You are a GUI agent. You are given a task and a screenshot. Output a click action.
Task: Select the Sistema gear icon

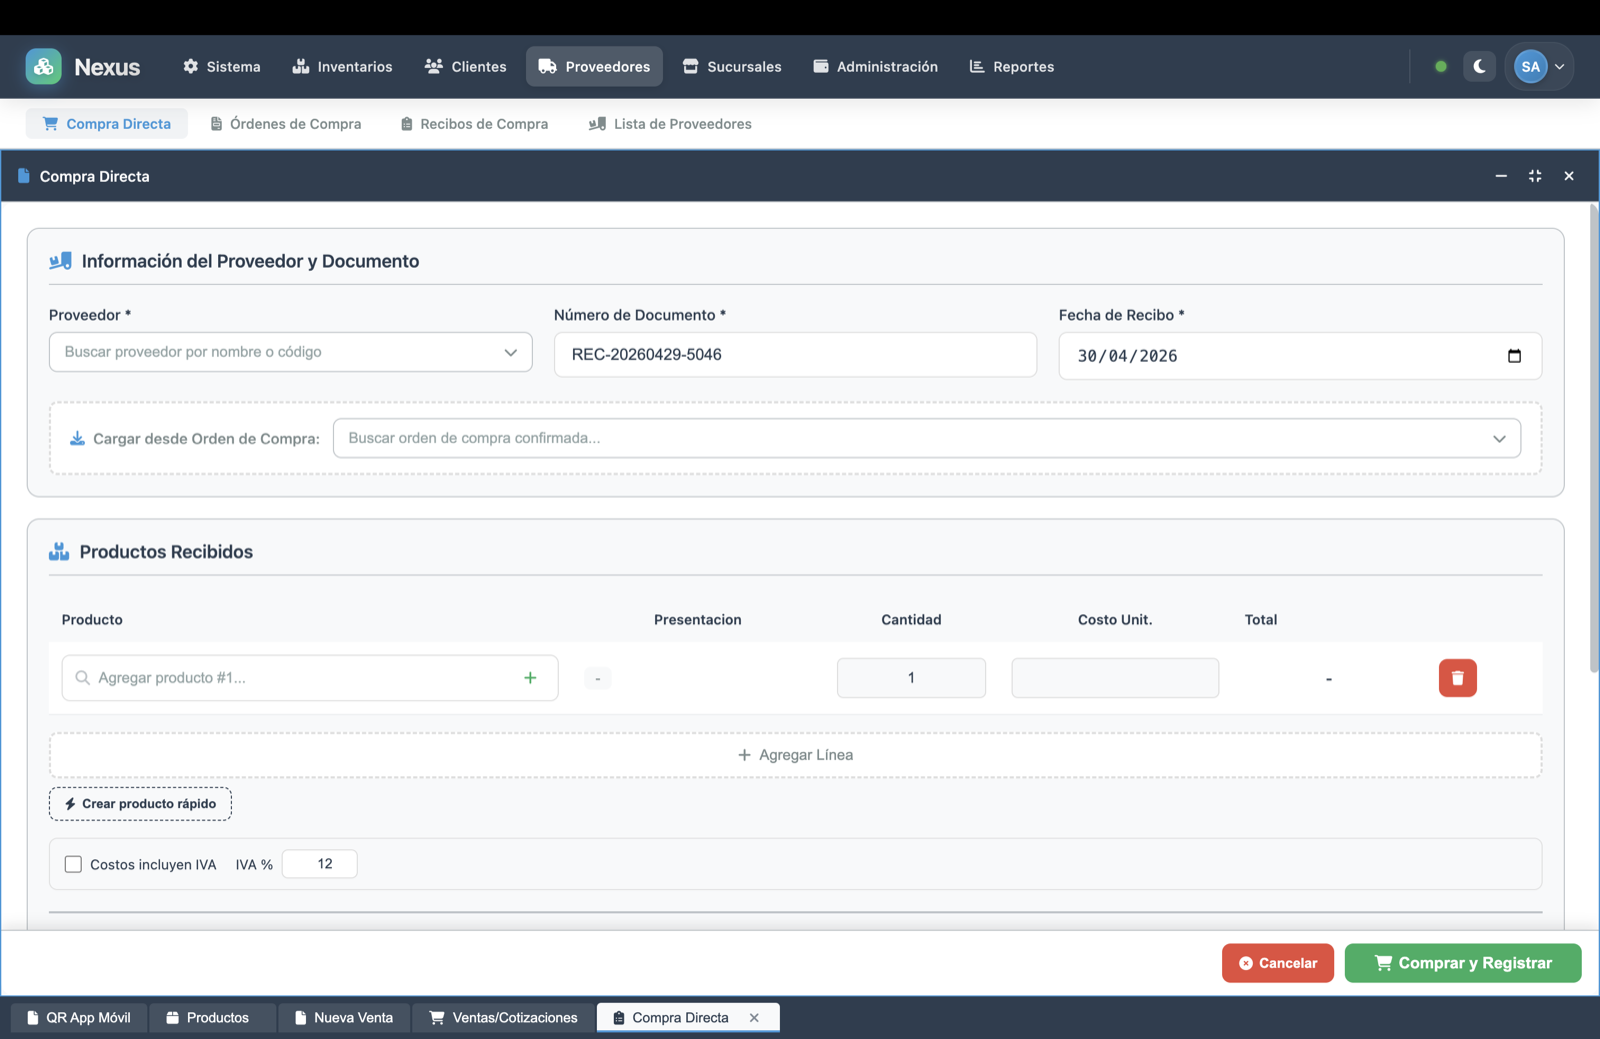190,66
